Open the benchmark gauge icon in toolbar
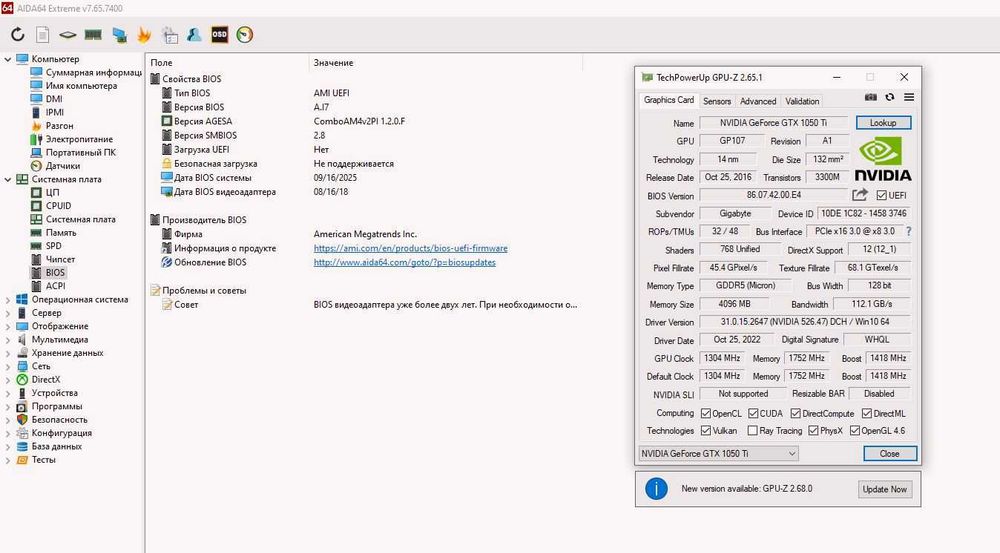Viewport: 1000px width, 553px height. click(x=245, y=34)
